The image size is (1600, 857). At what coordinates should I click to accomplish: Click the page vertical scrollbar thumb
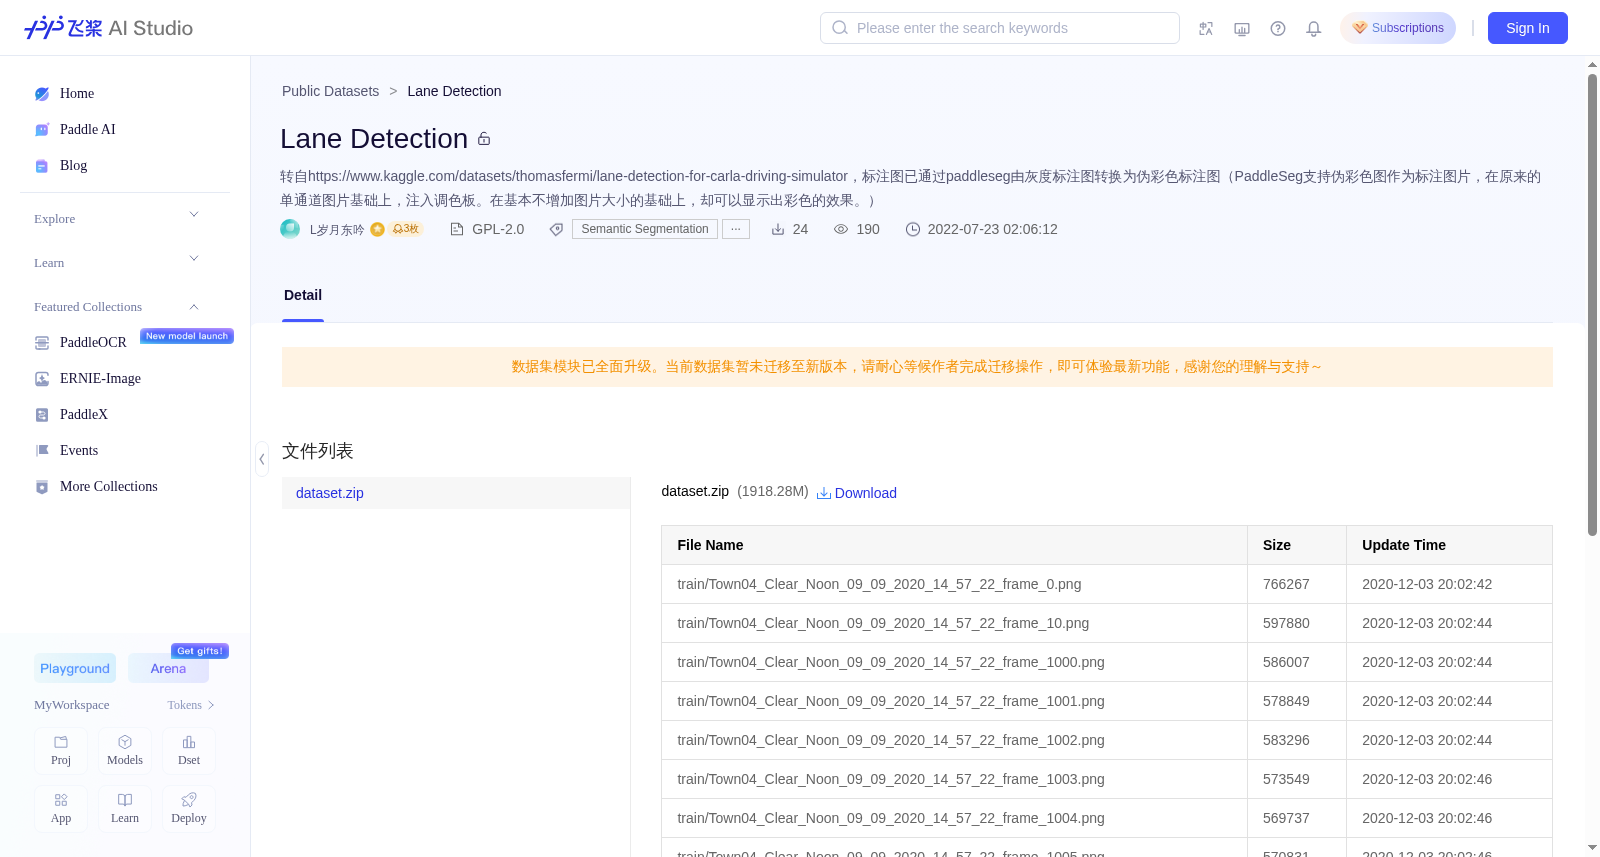[x=1592, y=305]
